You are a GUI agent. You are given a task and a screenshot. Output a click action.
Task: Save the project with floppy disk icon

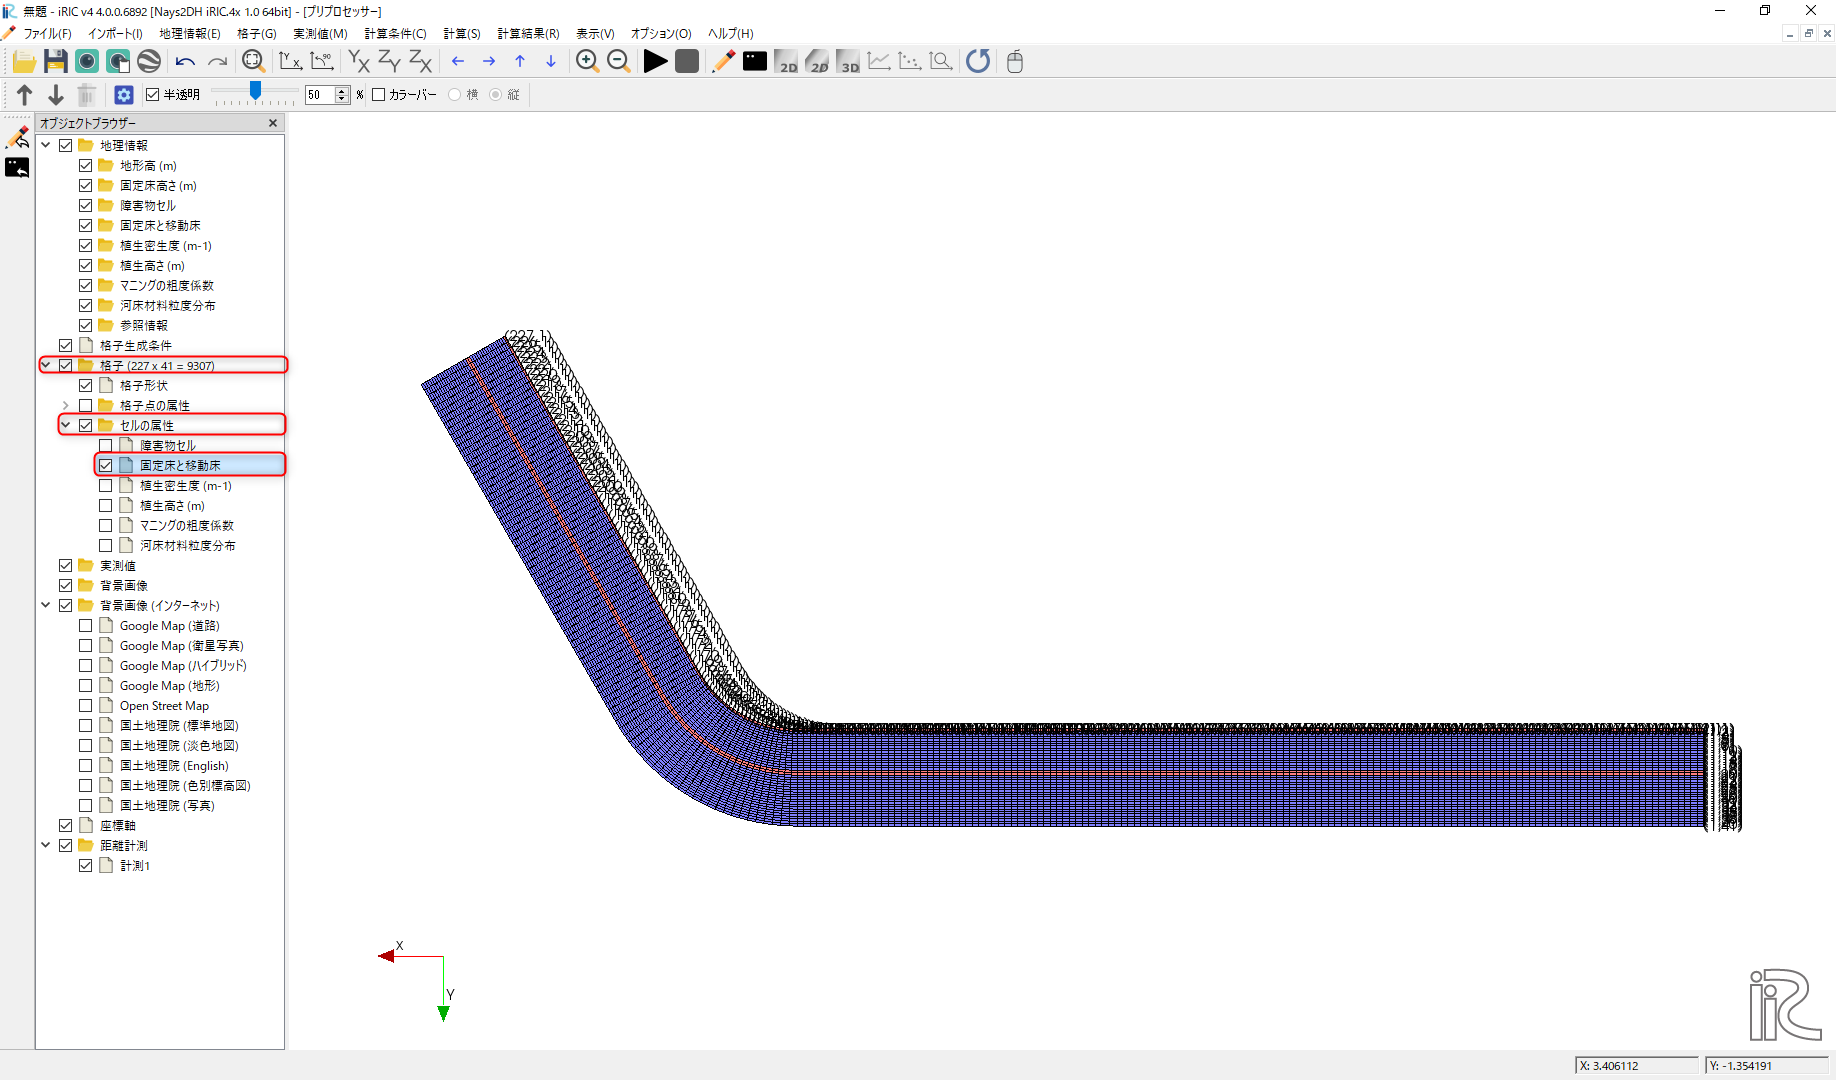[56, 62]
